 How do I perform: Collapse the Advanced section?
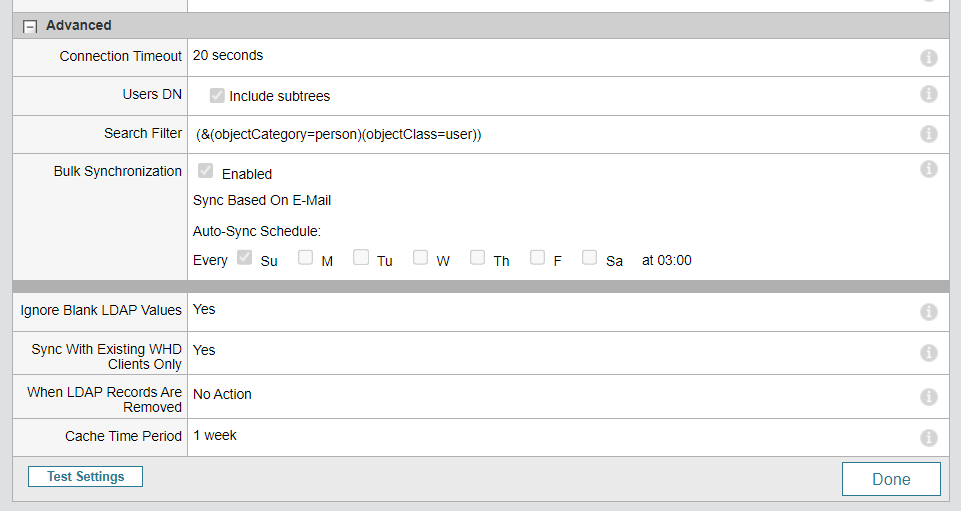(30, 26)
